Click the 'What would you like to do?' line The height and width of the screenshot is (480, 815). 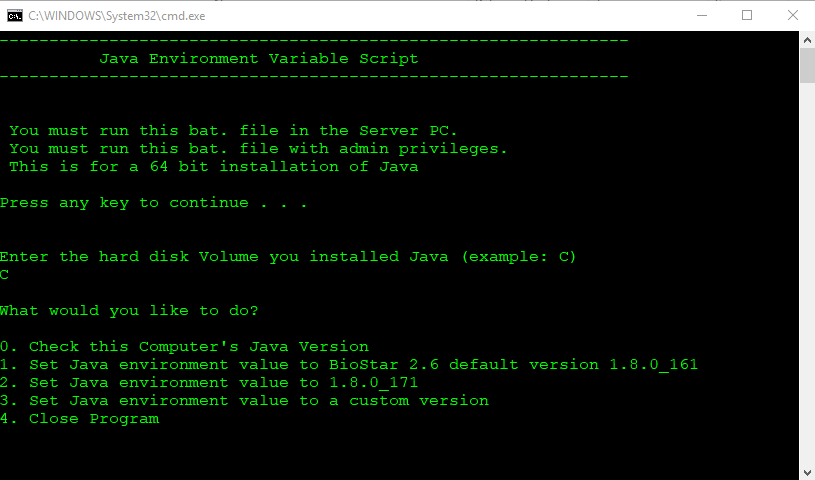pos(129,311)
